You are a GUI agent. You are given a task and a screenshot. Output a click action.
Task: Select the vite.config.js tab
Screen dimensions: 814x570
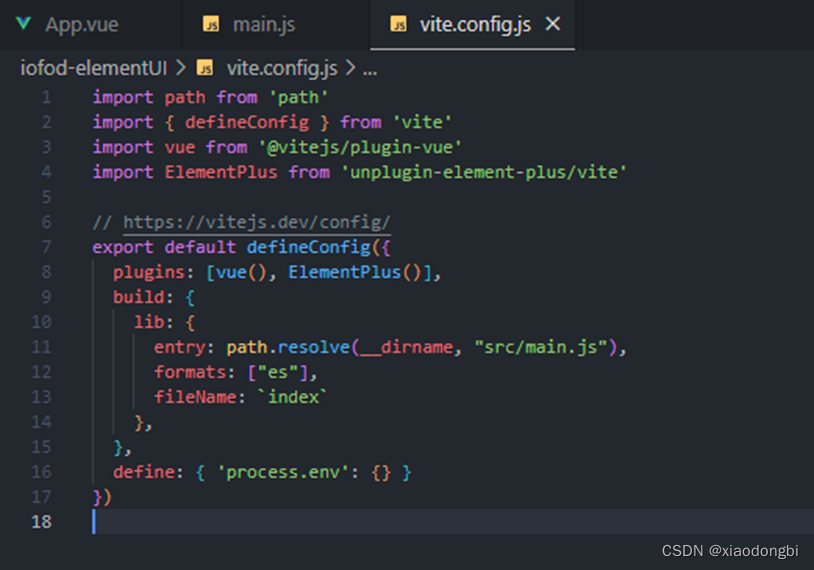tap(472, 24)
